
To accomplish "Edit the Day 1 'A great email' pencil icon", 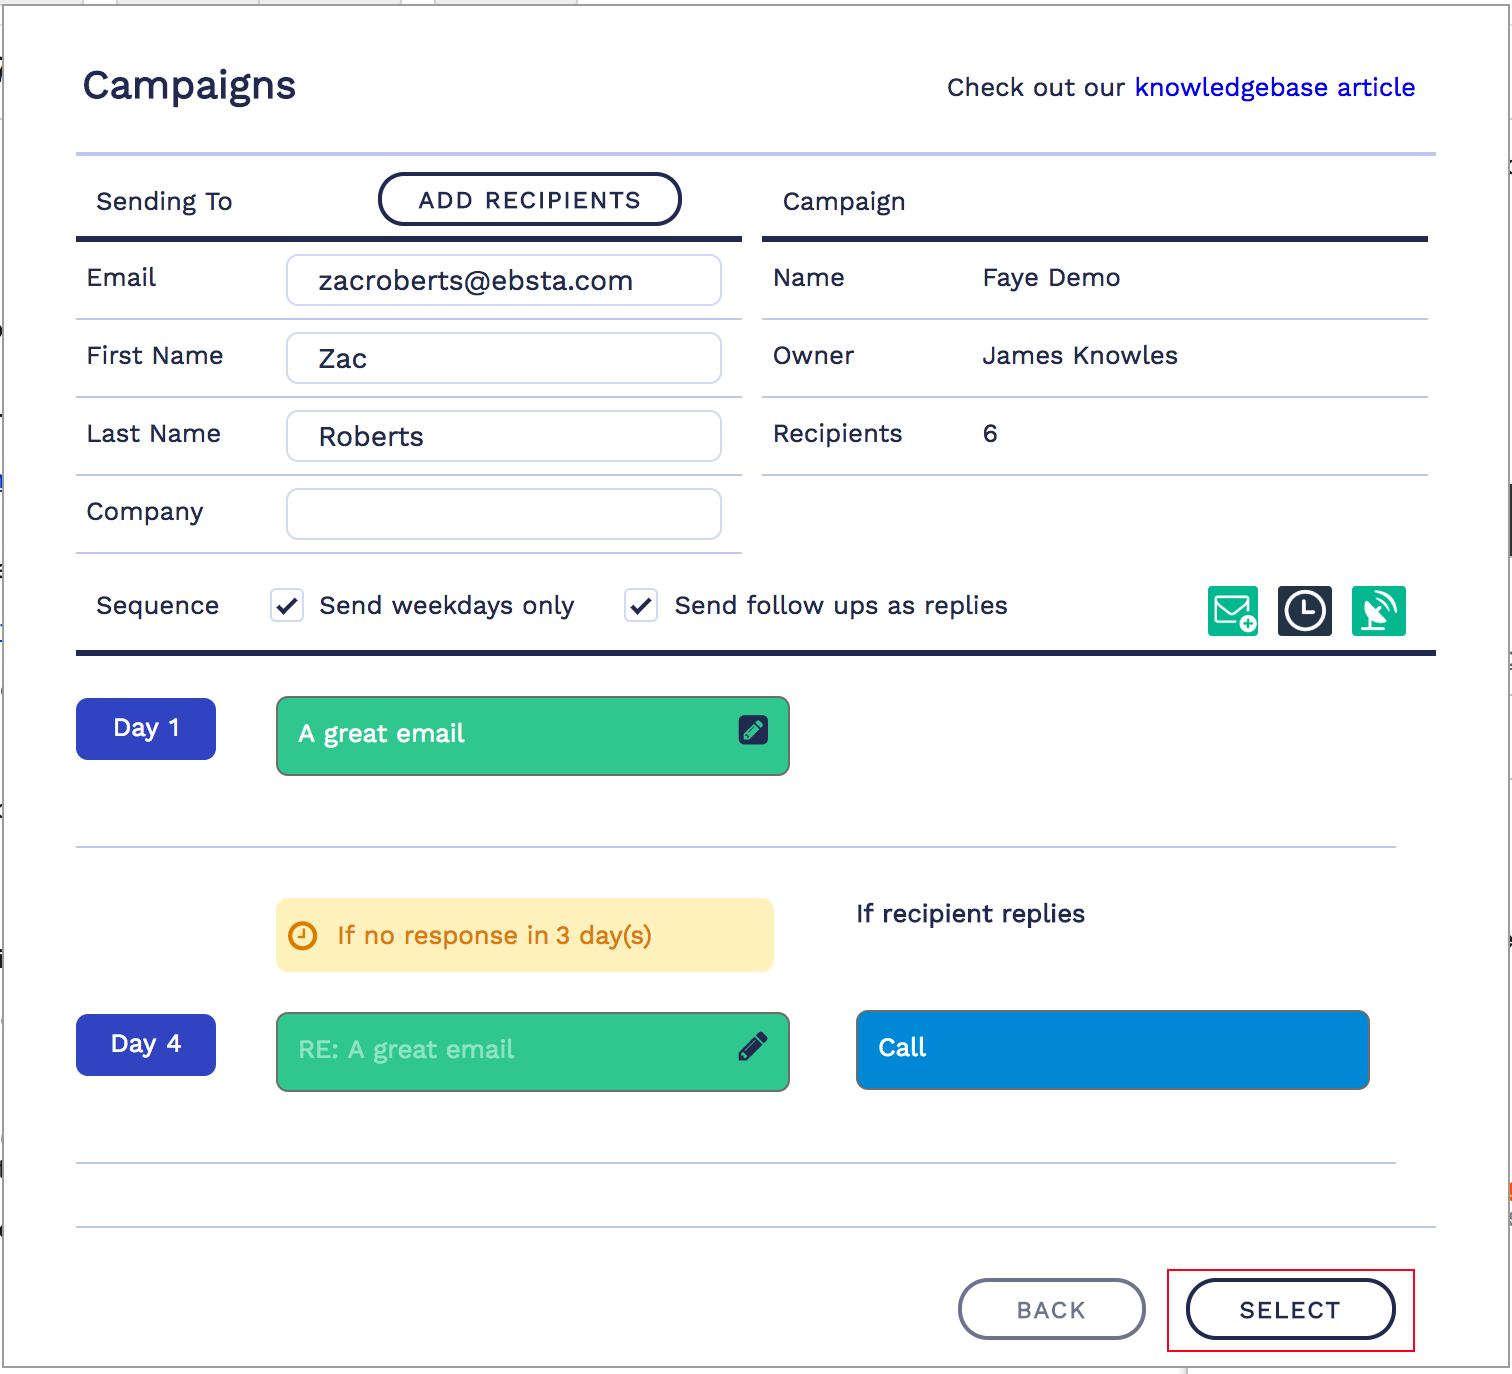I will click(753, 731).
